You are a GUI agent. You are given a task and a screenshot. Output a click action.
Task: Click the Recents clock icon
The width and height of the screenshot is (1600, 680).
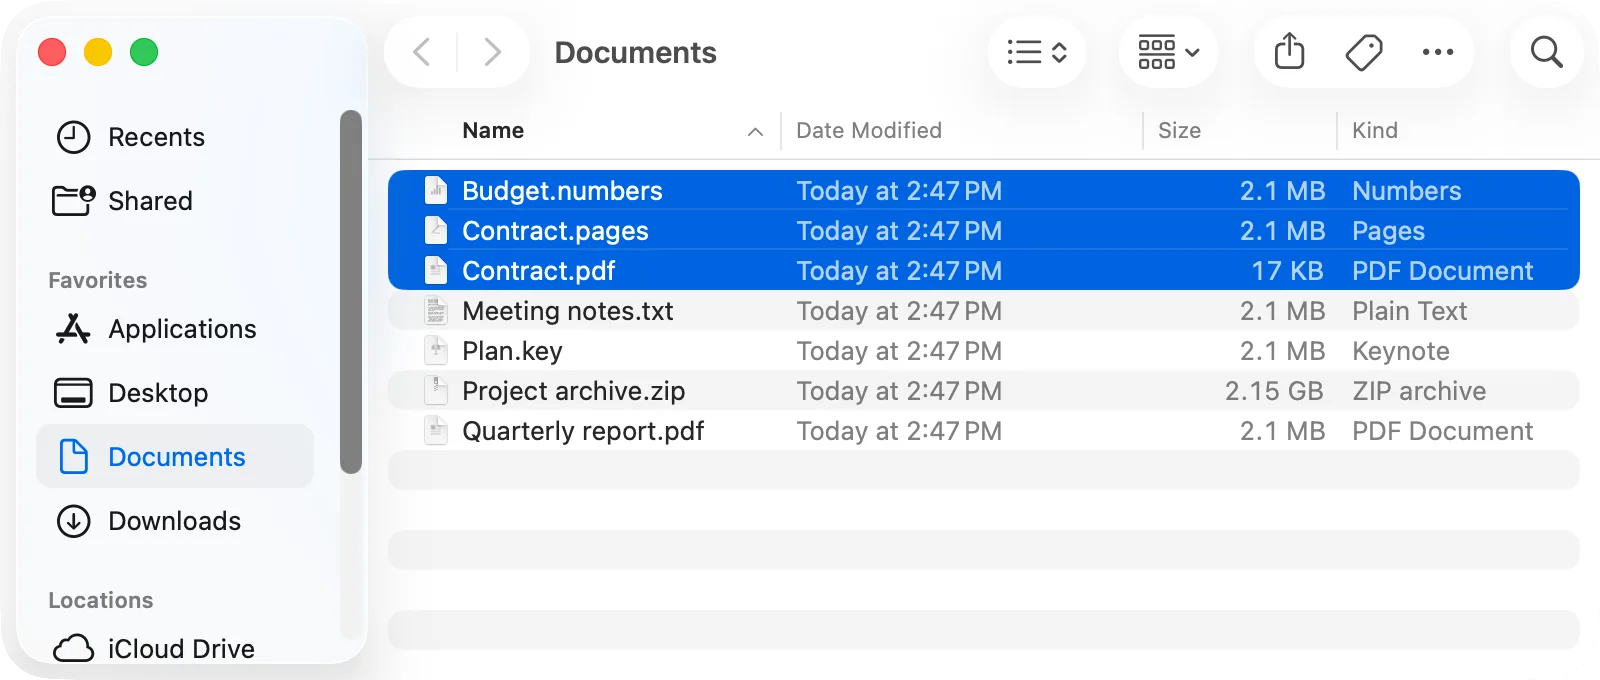tap(73, 137)
